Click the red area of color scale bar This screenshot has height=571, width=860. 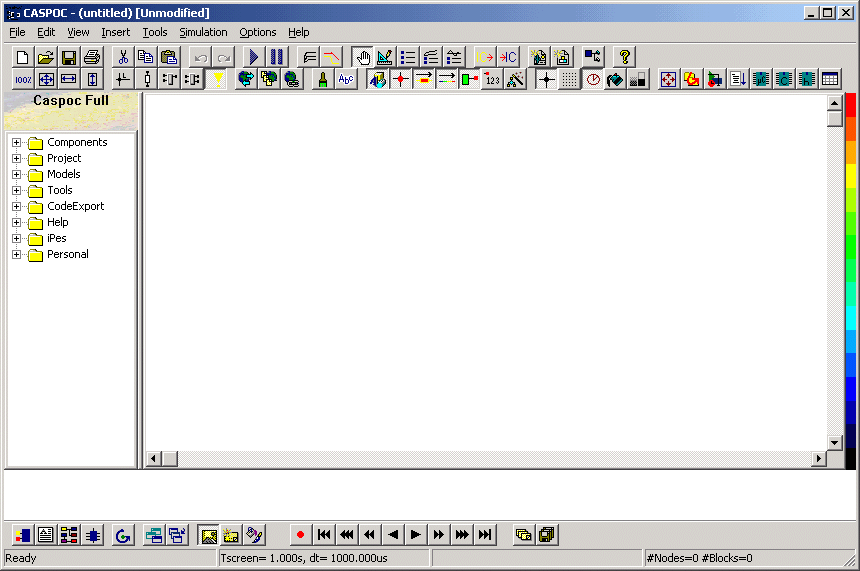pos(851,105)
